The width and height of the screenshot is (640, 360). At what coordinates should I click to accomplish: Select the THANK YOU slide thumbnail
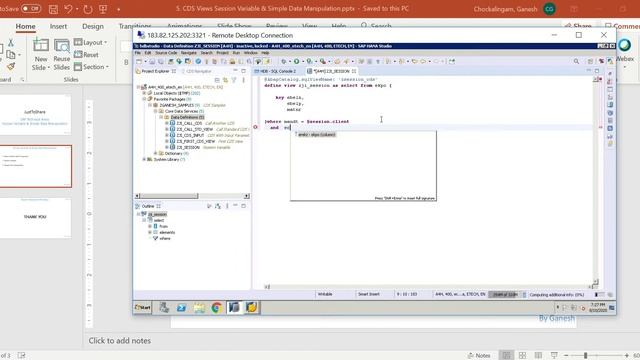tap(35, 218)
